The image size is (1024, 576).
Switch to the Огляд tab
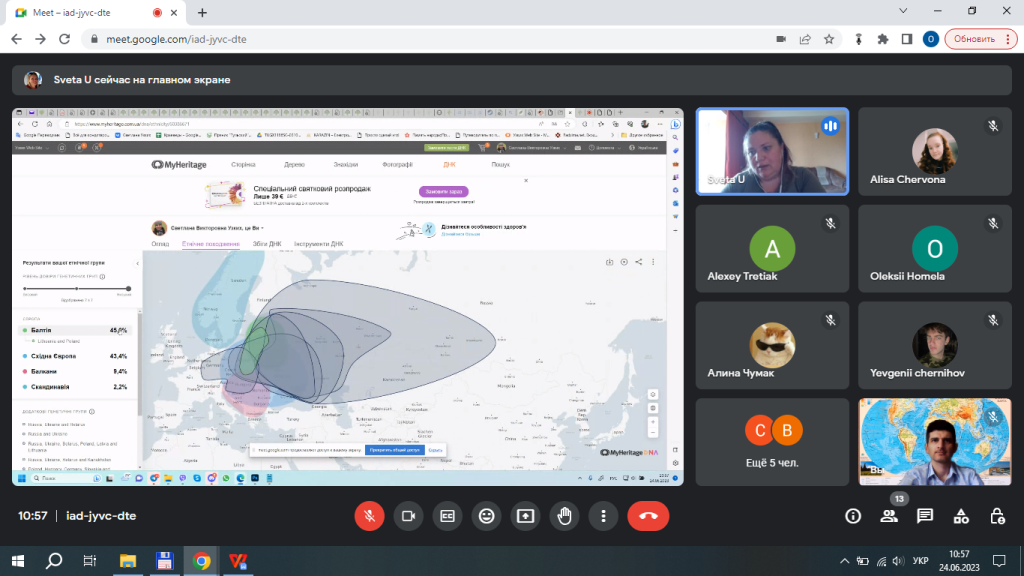(160, 244)
